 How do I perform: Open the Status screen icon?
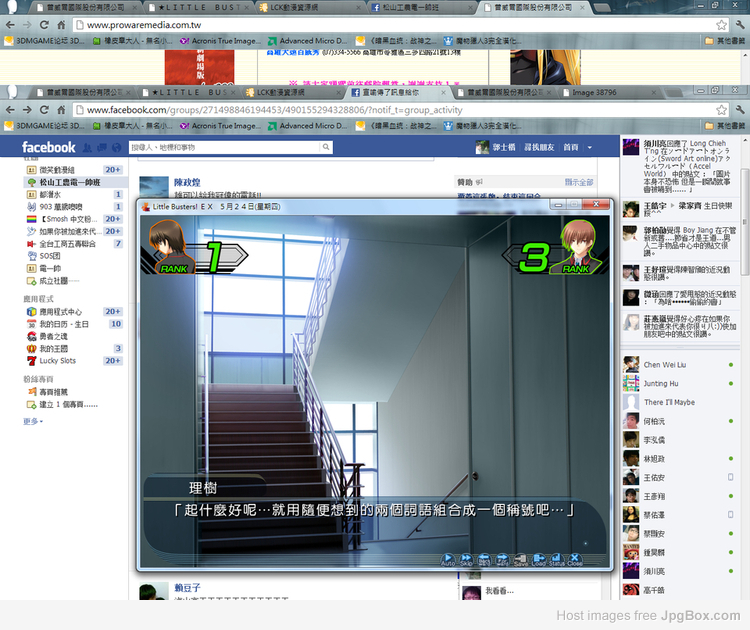(556, 560)
